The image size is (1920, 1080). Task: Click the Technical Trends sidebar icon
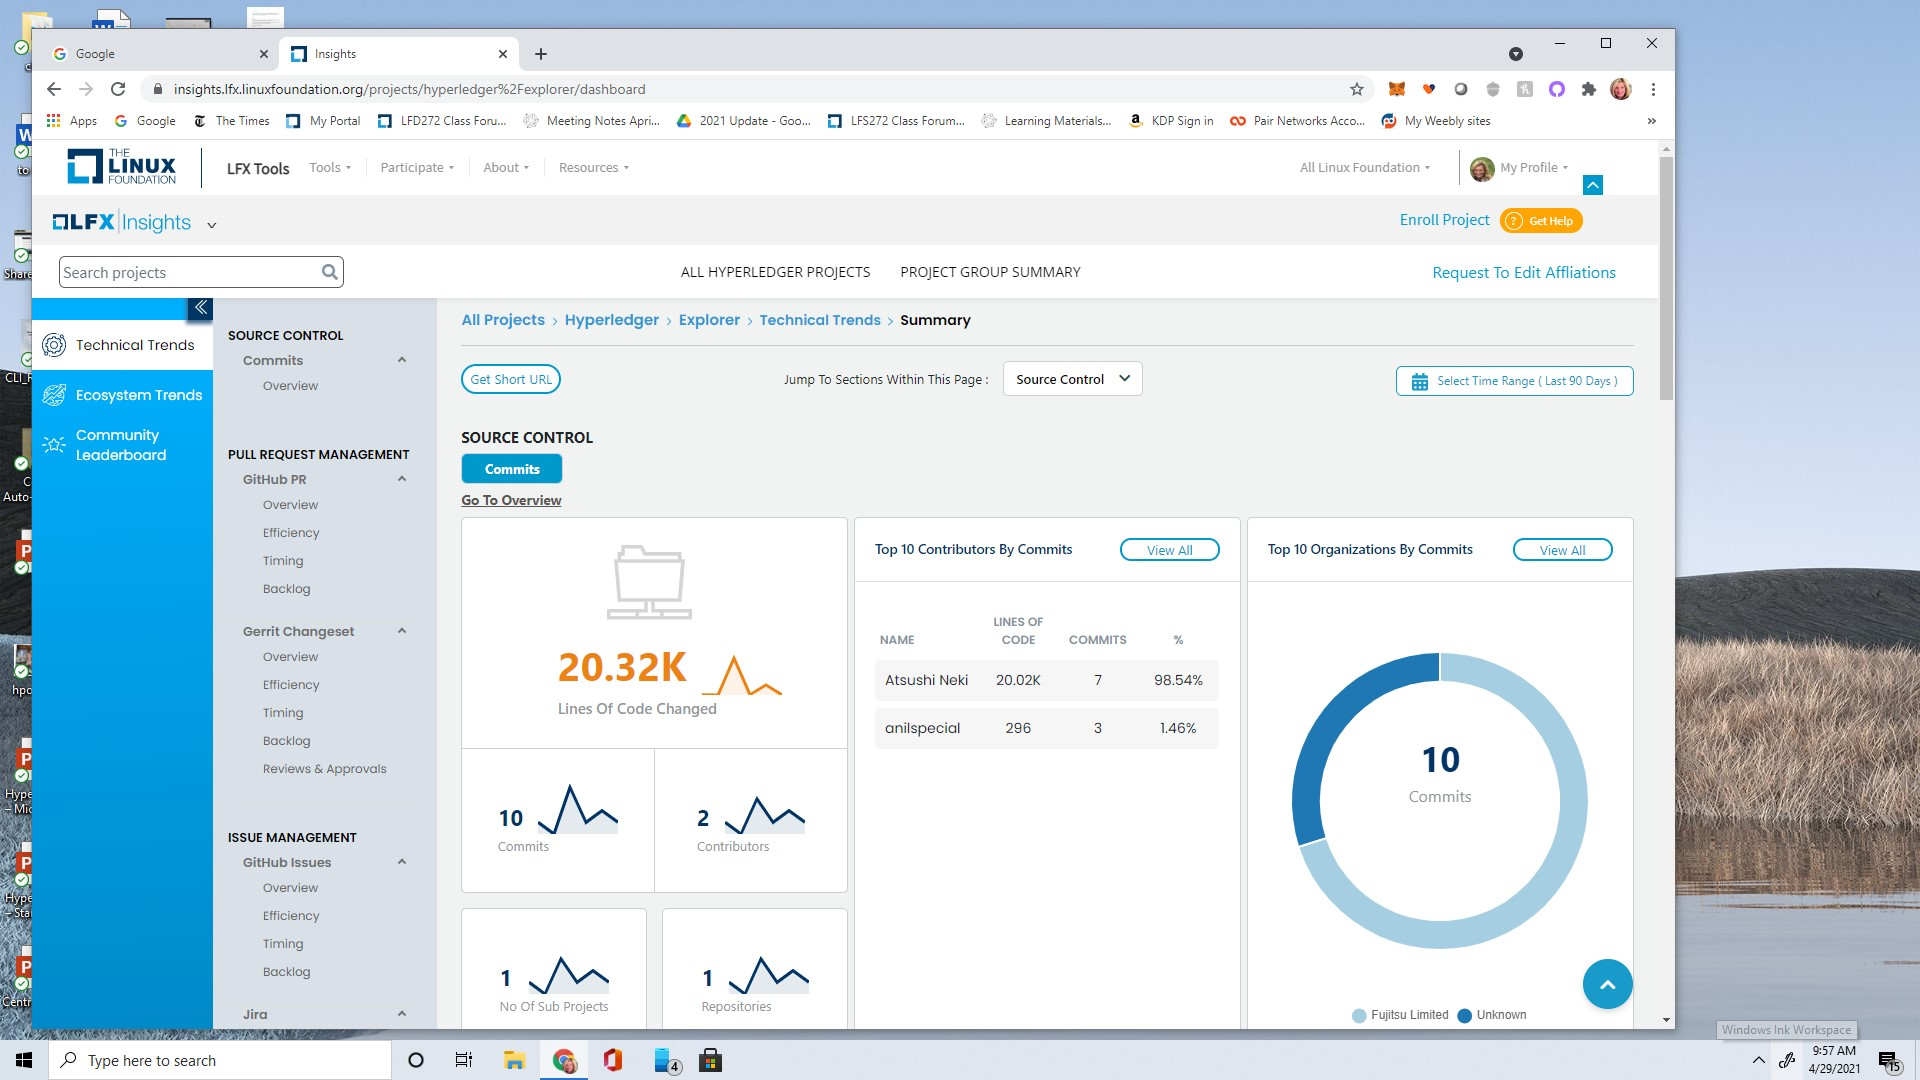point(54,345)
